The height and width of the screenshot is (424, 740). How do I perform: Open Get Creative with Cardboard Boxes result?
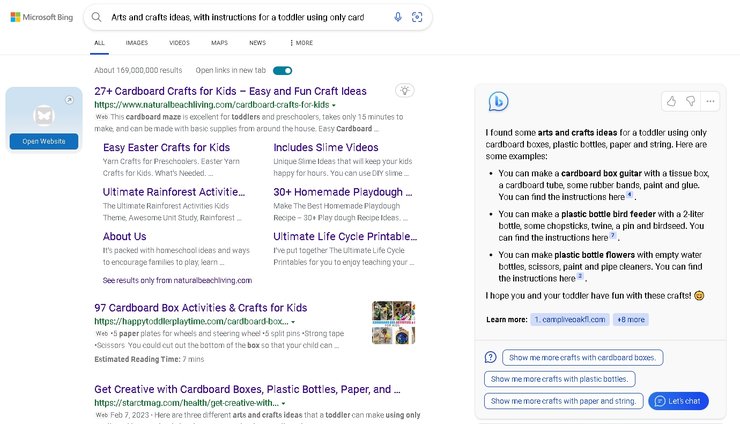(247, 390)
